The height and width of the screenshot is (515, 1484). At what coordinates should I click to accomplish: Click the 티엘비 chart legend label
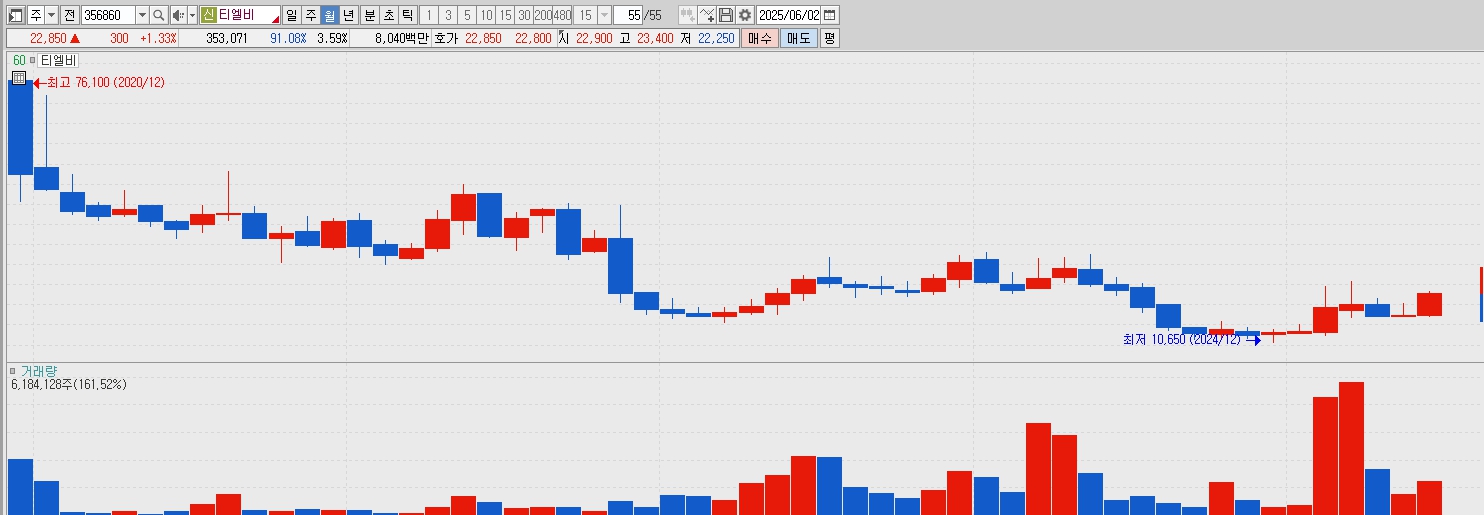[57, 60]
